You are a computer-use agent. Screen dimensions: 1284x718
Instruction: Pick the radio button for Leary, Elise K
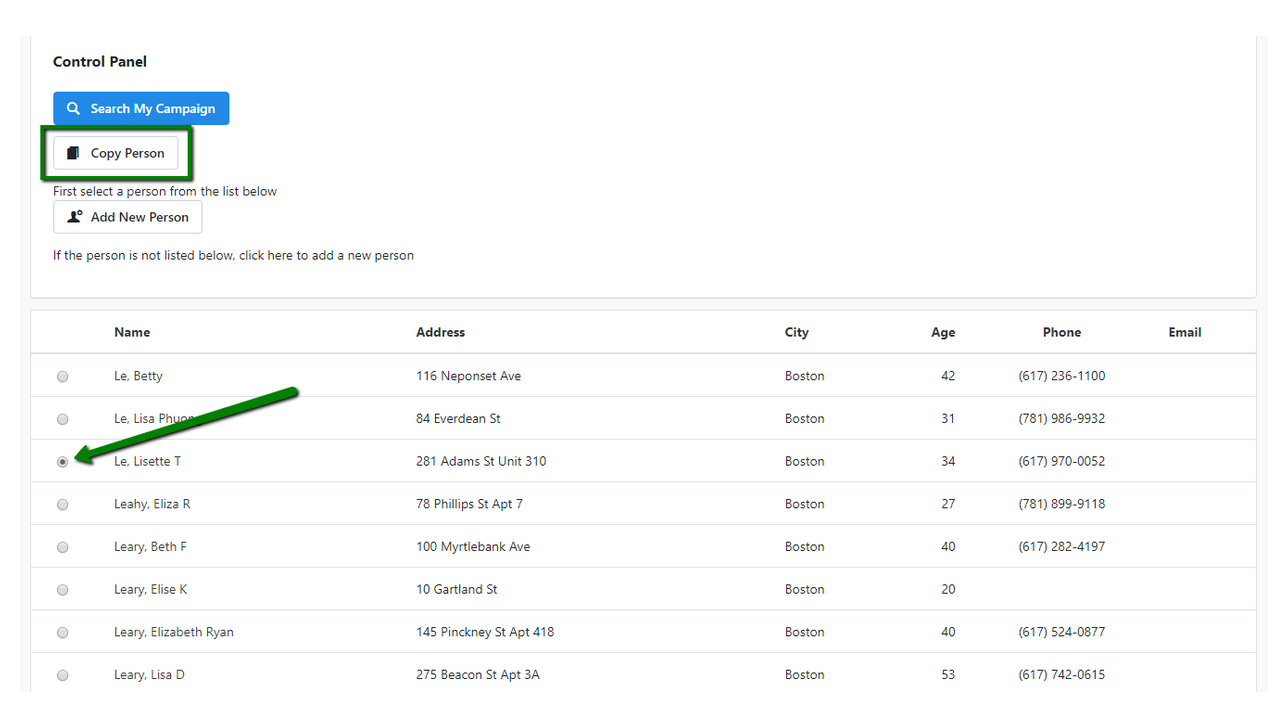63,590
